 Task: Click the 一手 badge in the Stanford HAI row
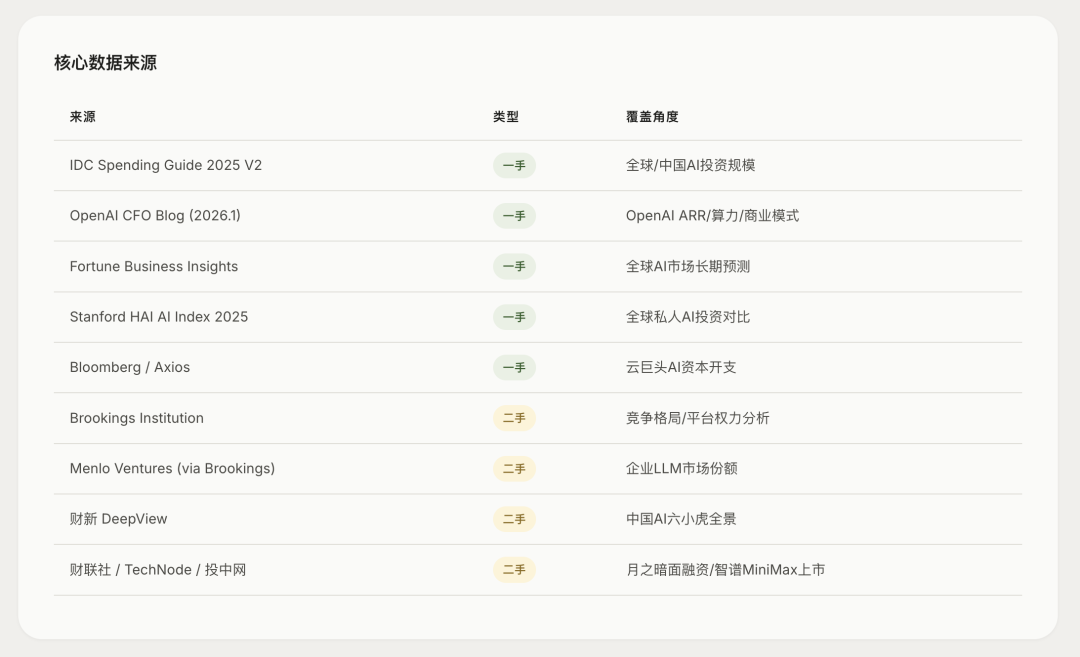pos(514,317)
